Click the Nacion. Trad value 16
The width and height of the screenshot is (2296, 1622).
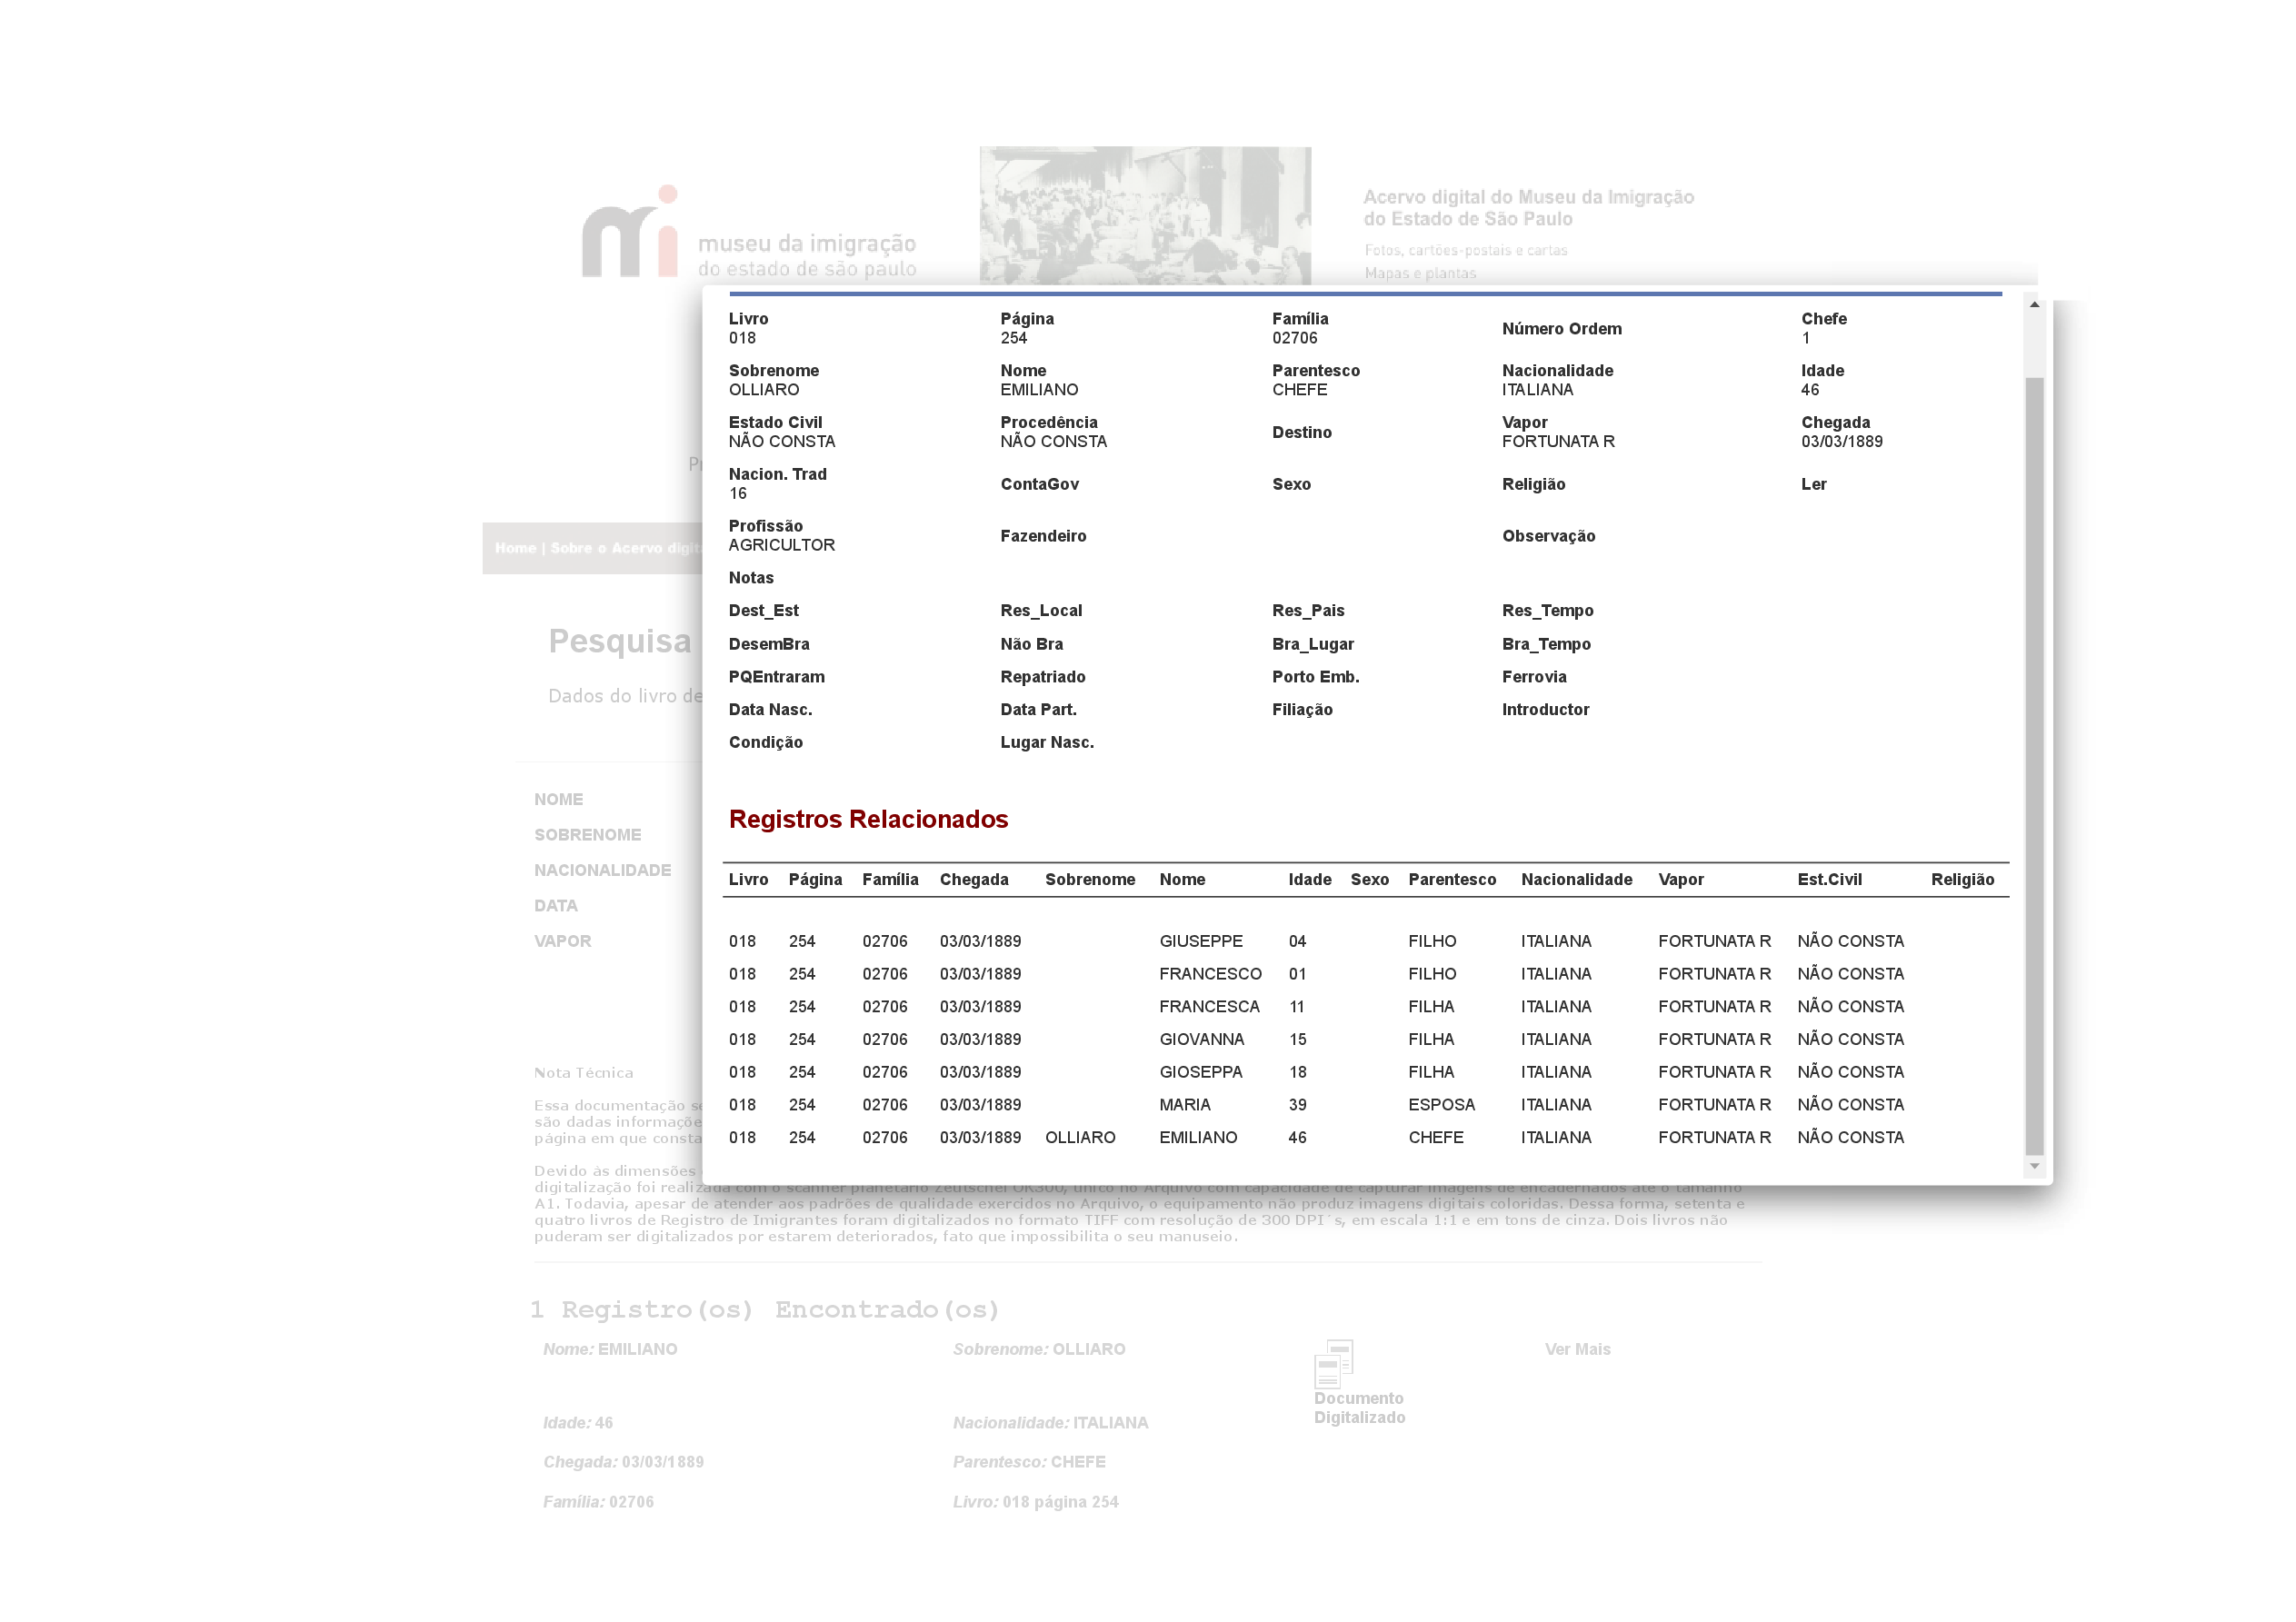coord(737,493)
